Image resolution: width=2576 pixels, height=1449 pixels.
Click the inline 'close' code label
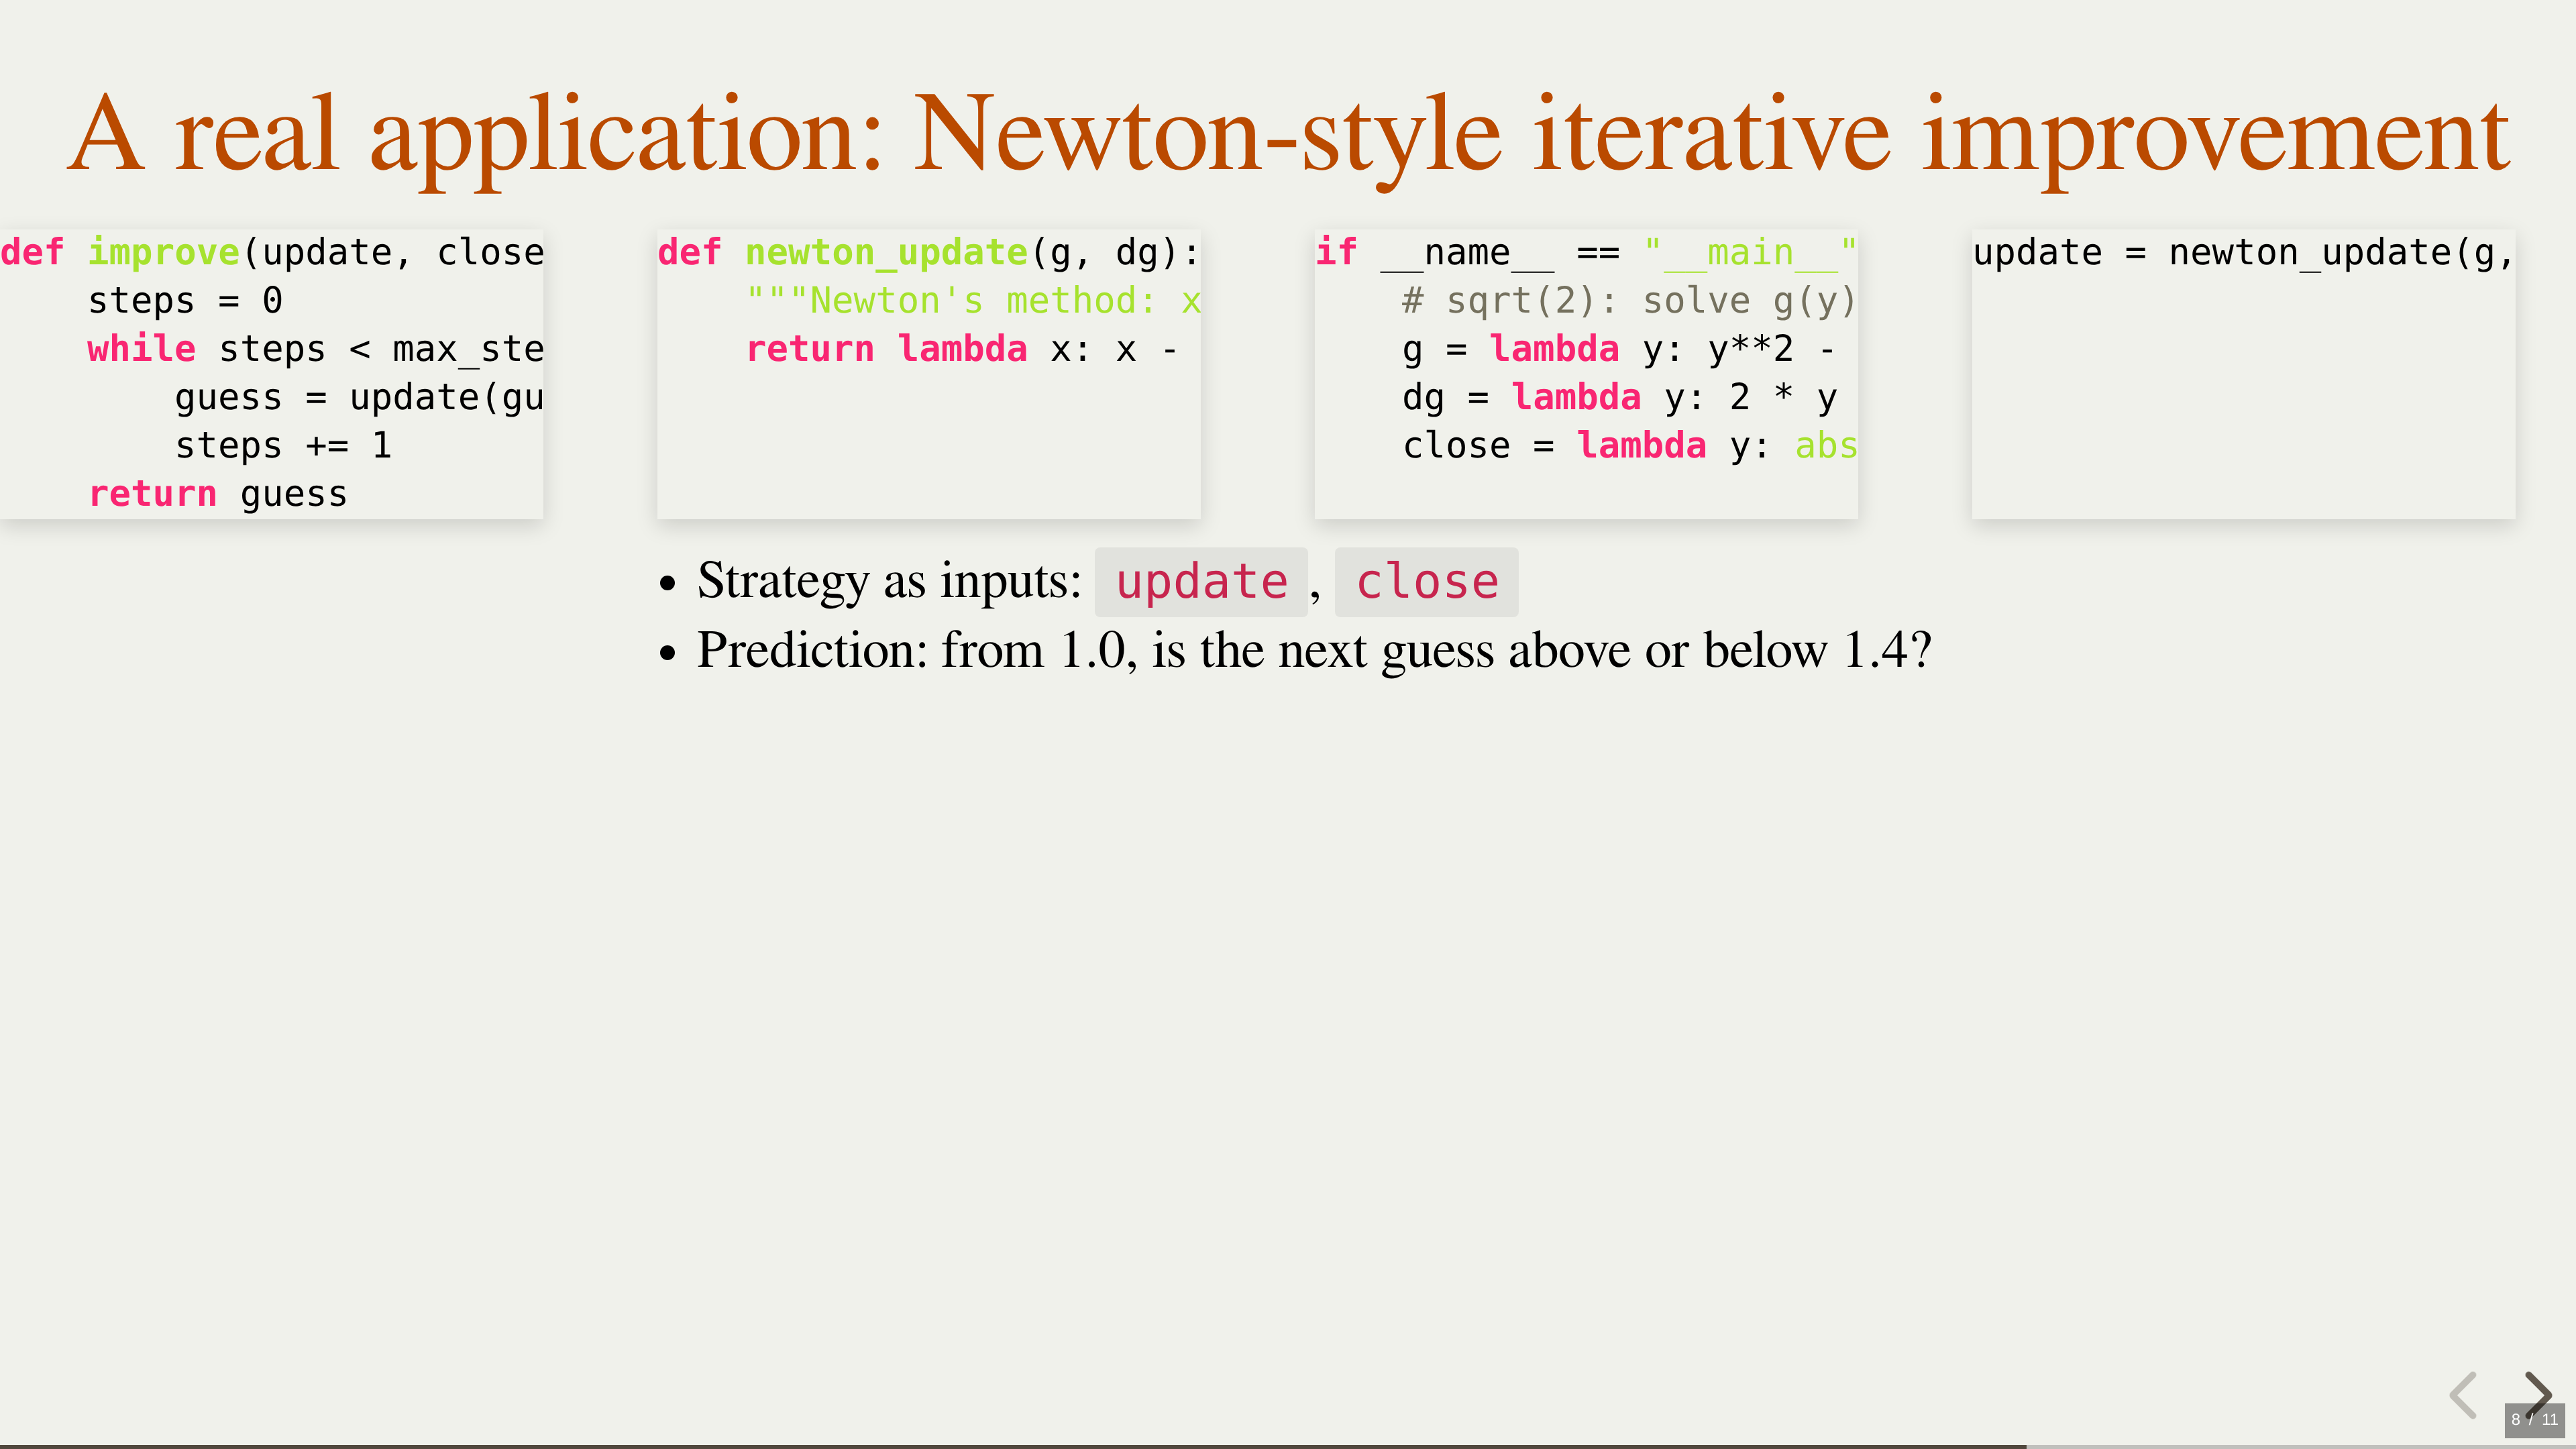tap(1426, 582)
